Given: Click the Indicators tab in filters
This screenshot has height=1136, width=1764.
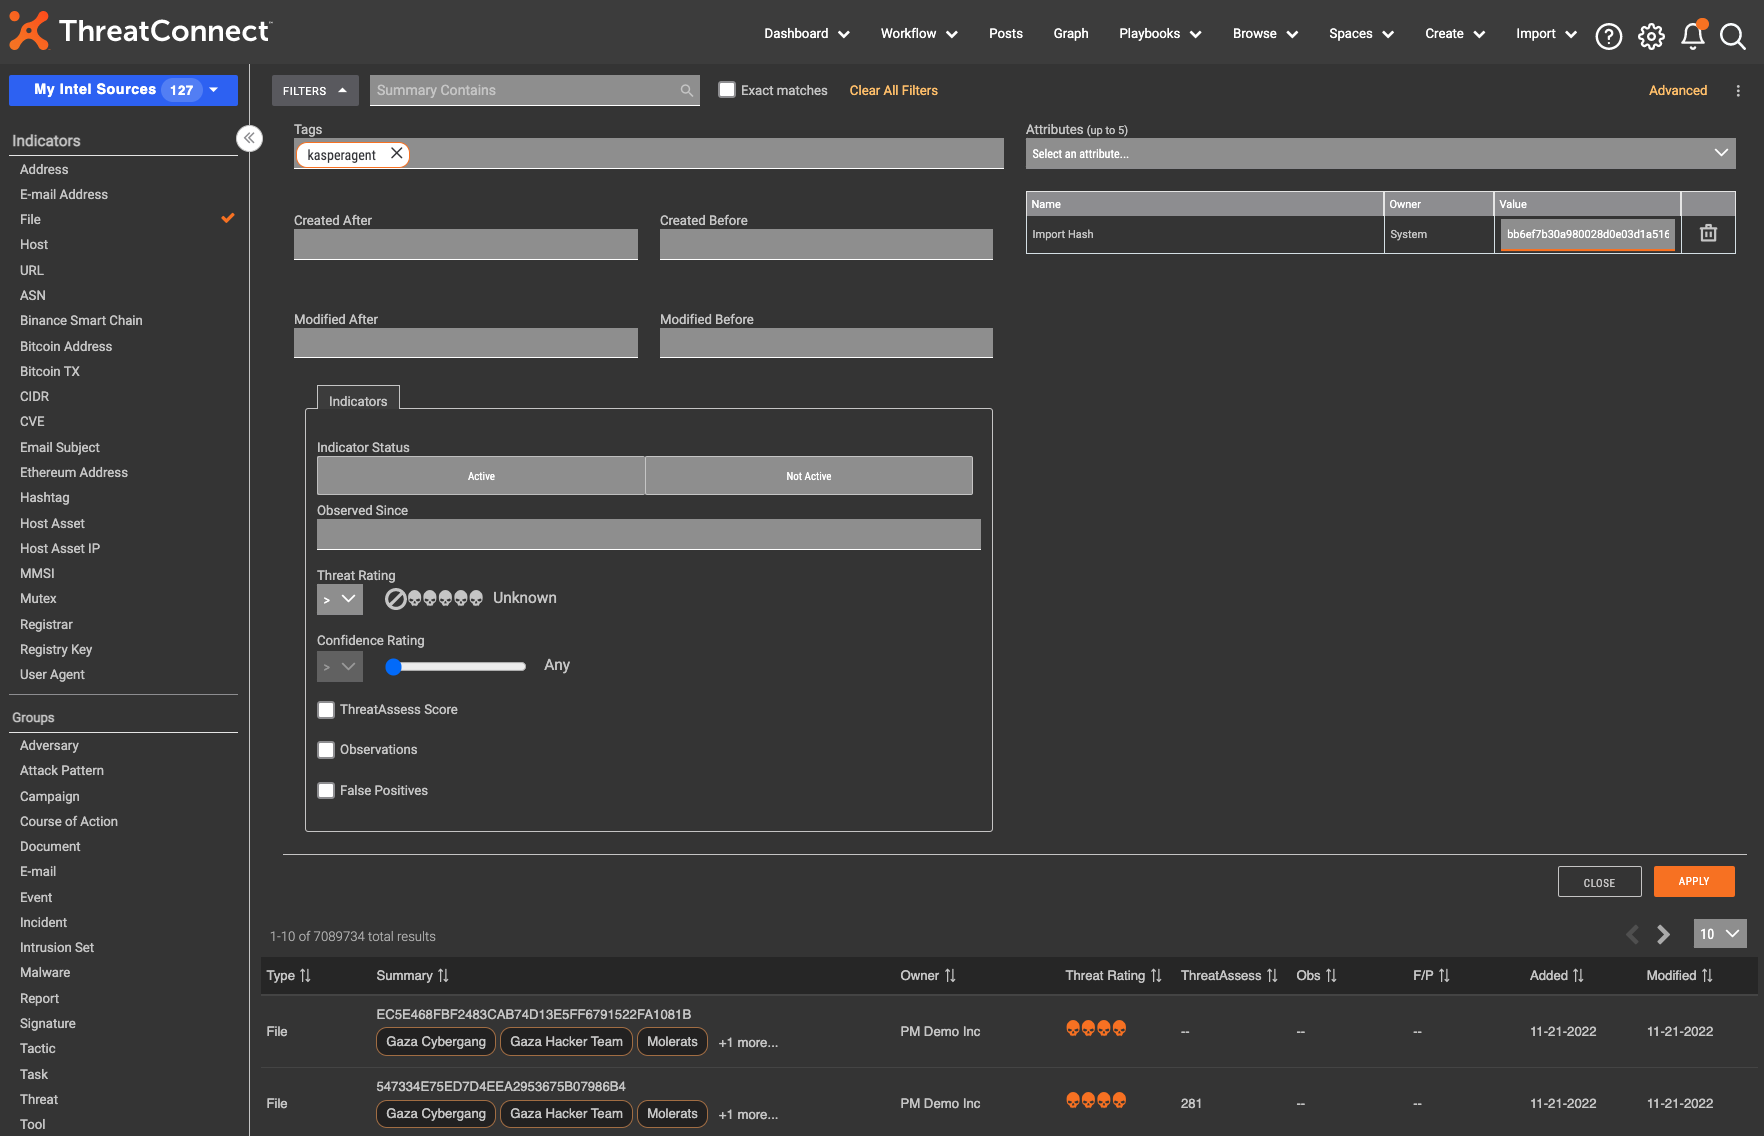Looking at the screenshot, I should tap(358, 400).
